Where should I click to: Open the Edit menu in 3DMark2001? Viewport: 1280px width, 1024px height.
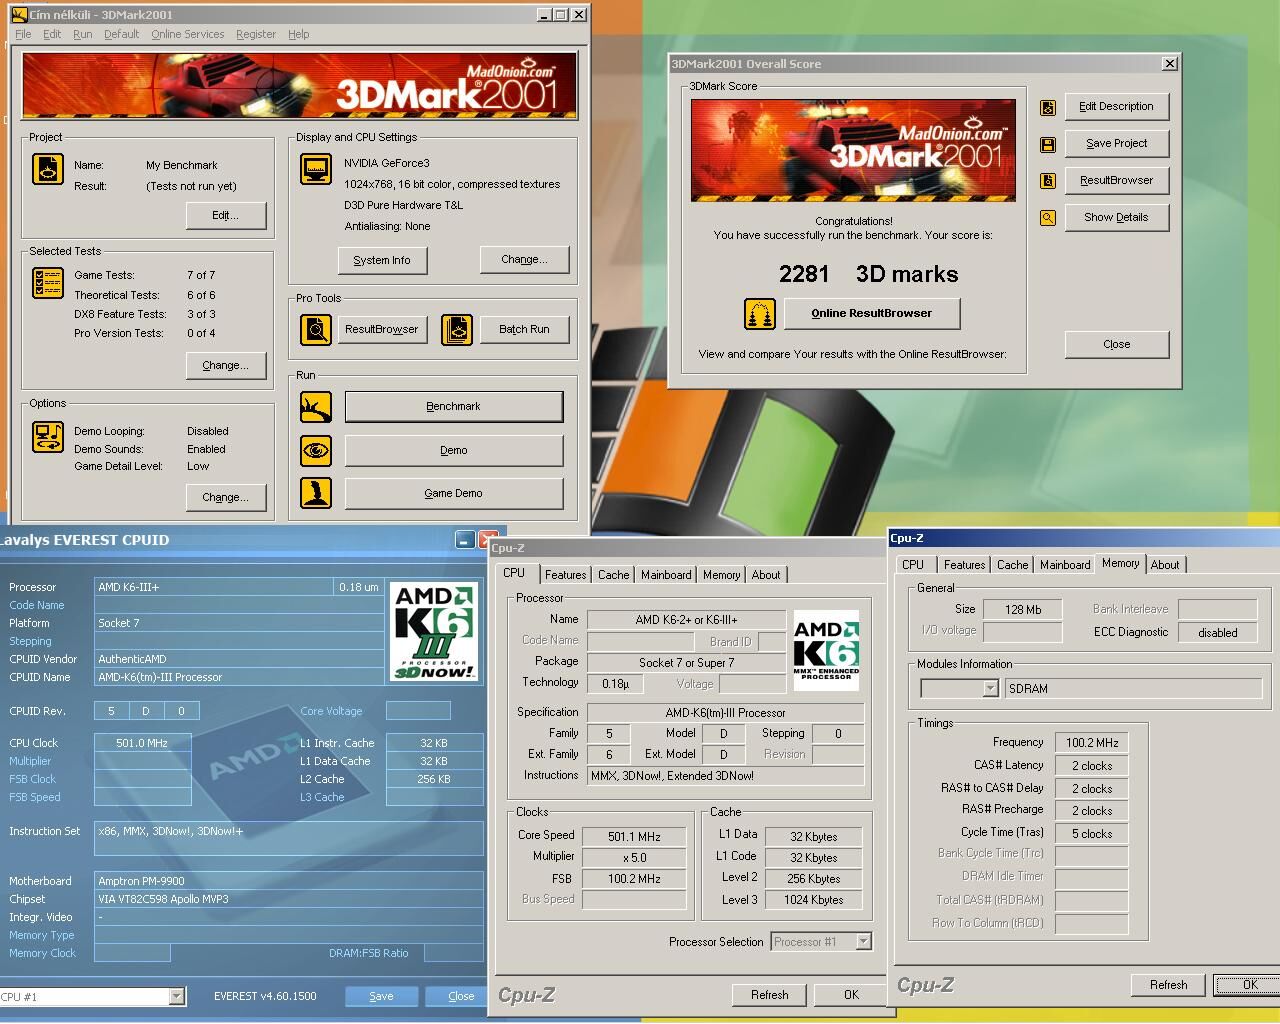tap(52, 34)
